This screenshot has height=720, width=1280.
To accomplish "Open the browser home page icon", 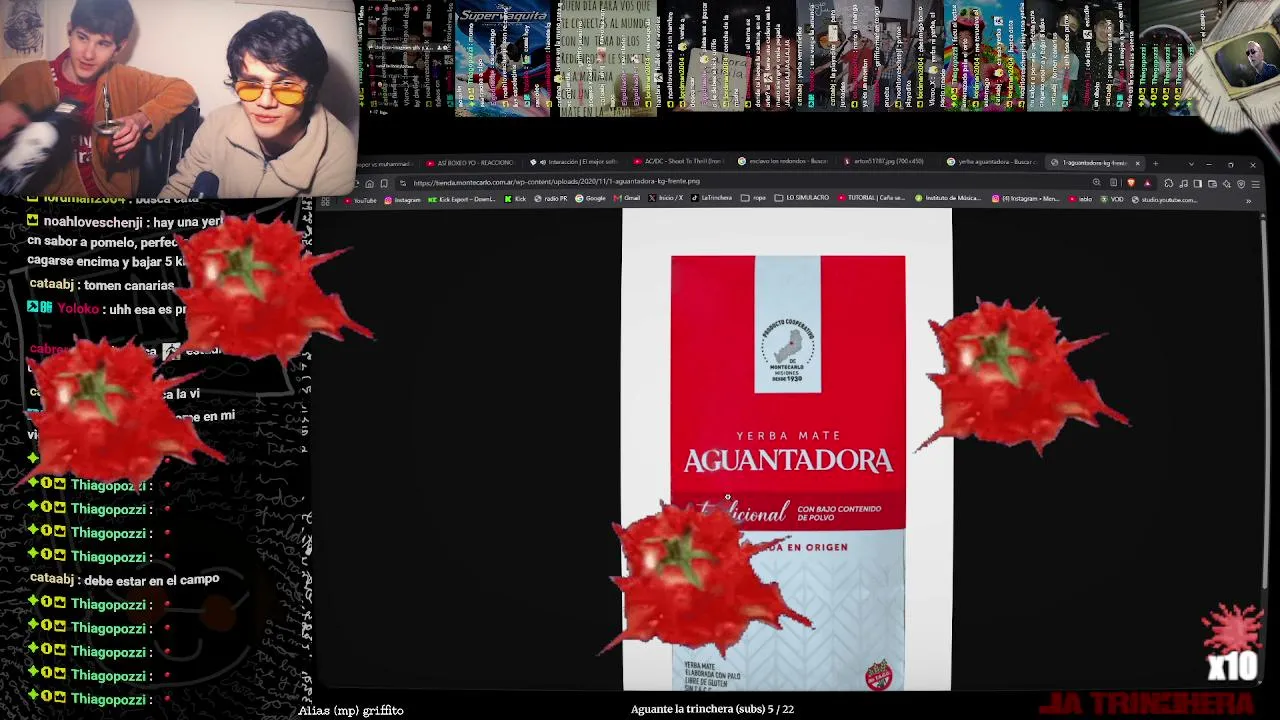I will point(369,183).
